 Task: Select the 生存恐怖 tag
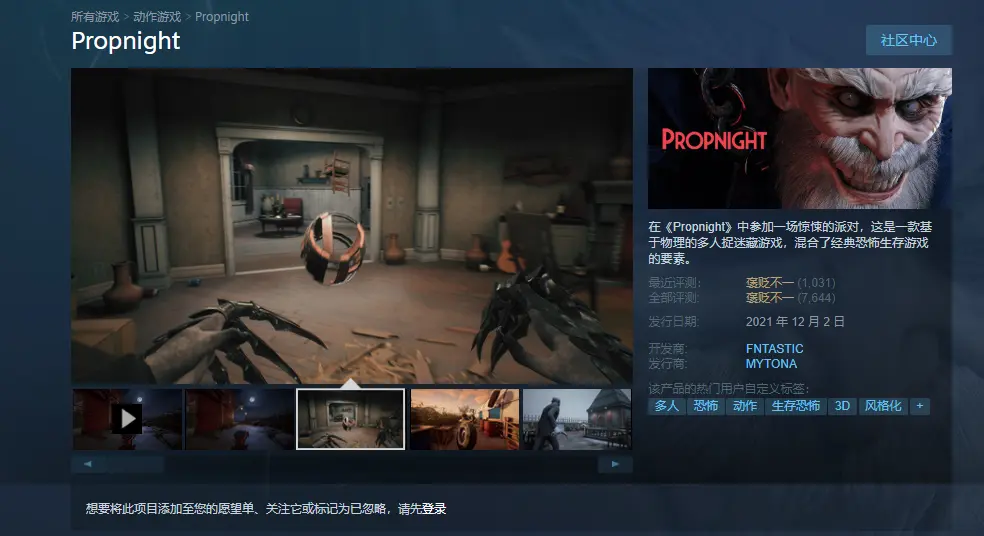796,406
